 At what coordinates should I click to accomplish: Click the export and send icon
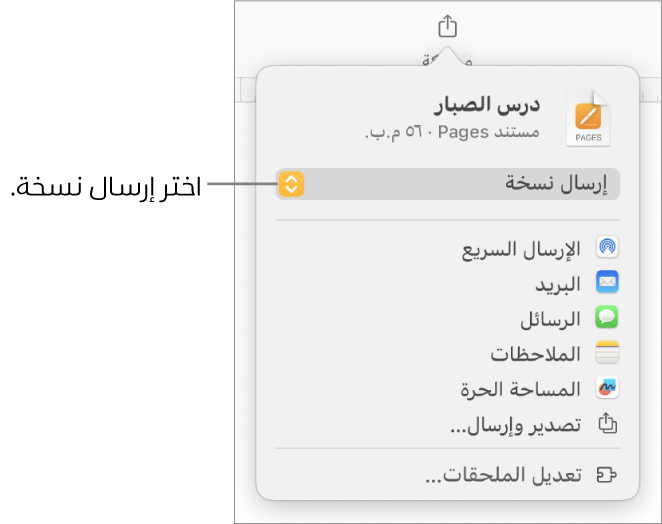pos(608,424)
